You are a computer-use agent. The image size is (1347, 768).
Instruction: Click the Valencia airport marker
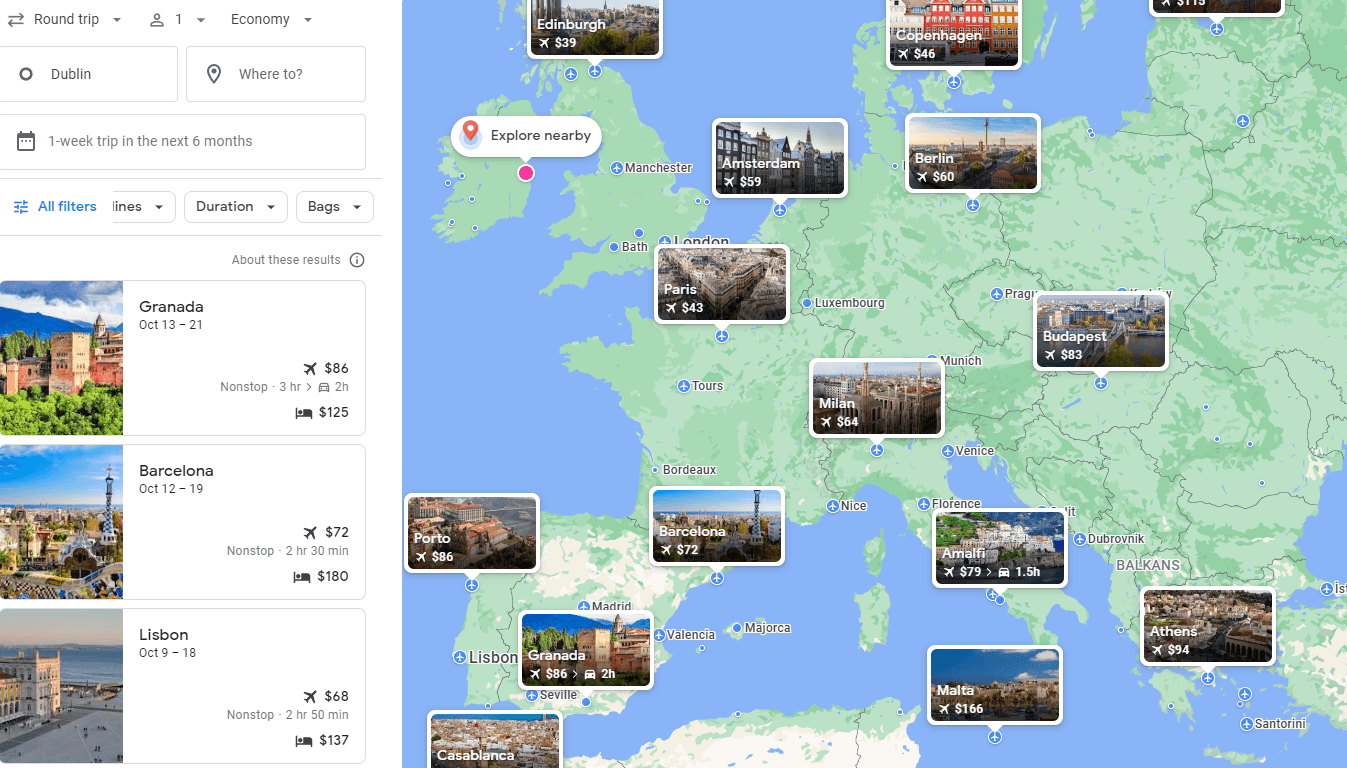click(659, 635)
